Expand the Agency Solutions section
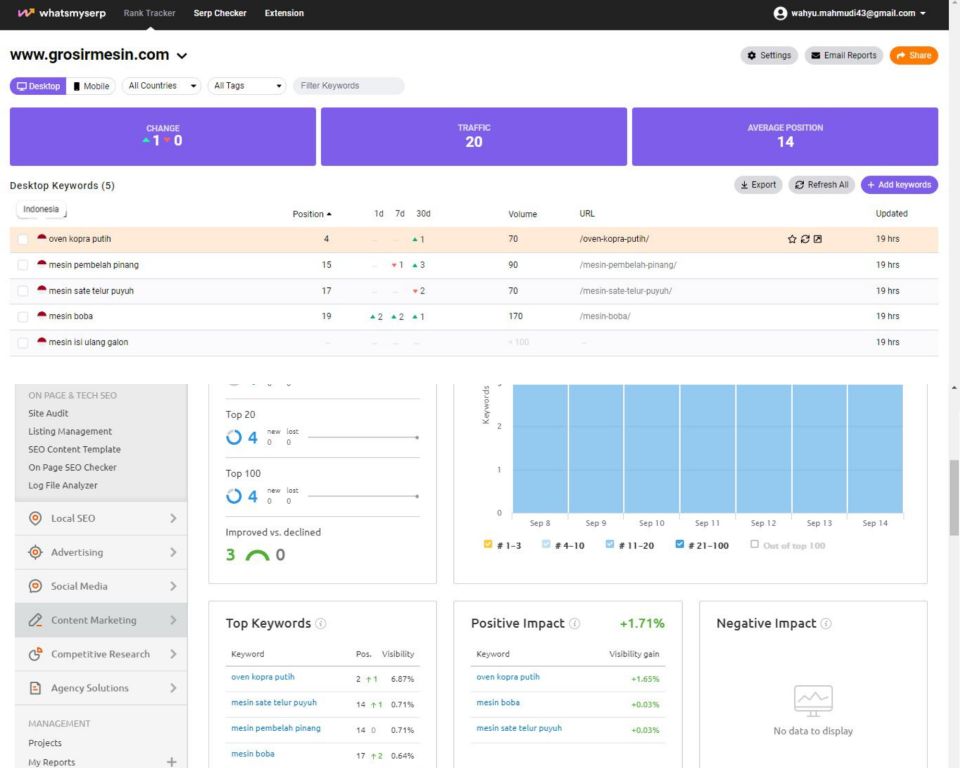This screenshot has height=768, width=960. [173, 688]
